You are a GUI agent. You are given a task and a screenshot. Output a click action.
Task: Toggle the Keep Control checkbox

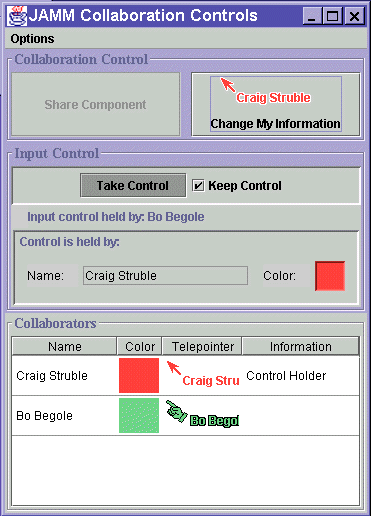point(198,186)
